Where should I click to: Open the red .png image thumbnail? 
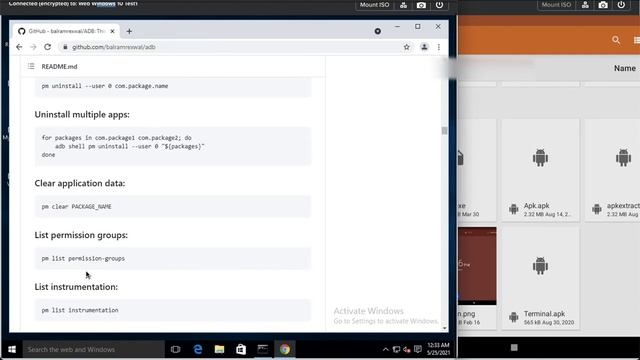pos(477,266)
